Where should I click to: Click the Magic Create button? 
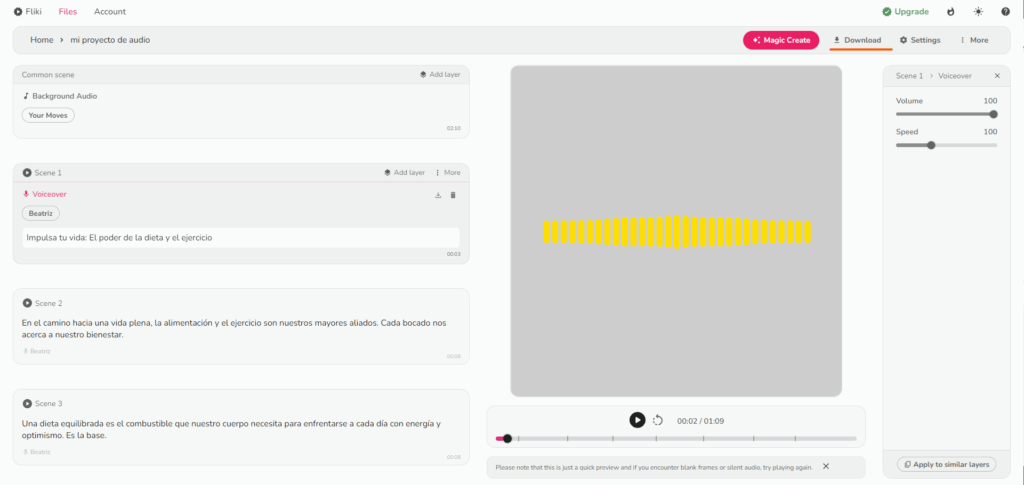point(780,40)
